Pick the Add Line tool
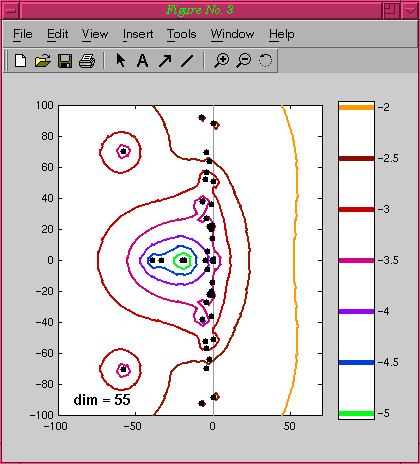 187,61
